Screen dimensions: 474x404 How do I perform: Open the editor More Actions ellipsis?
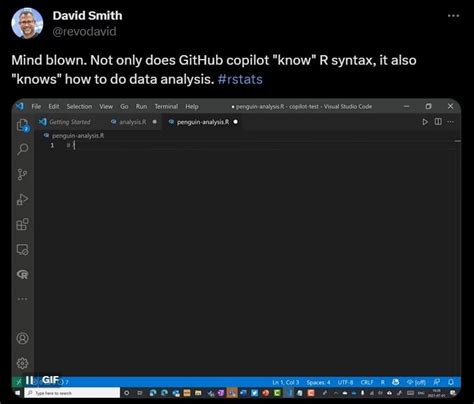[450, 122]
